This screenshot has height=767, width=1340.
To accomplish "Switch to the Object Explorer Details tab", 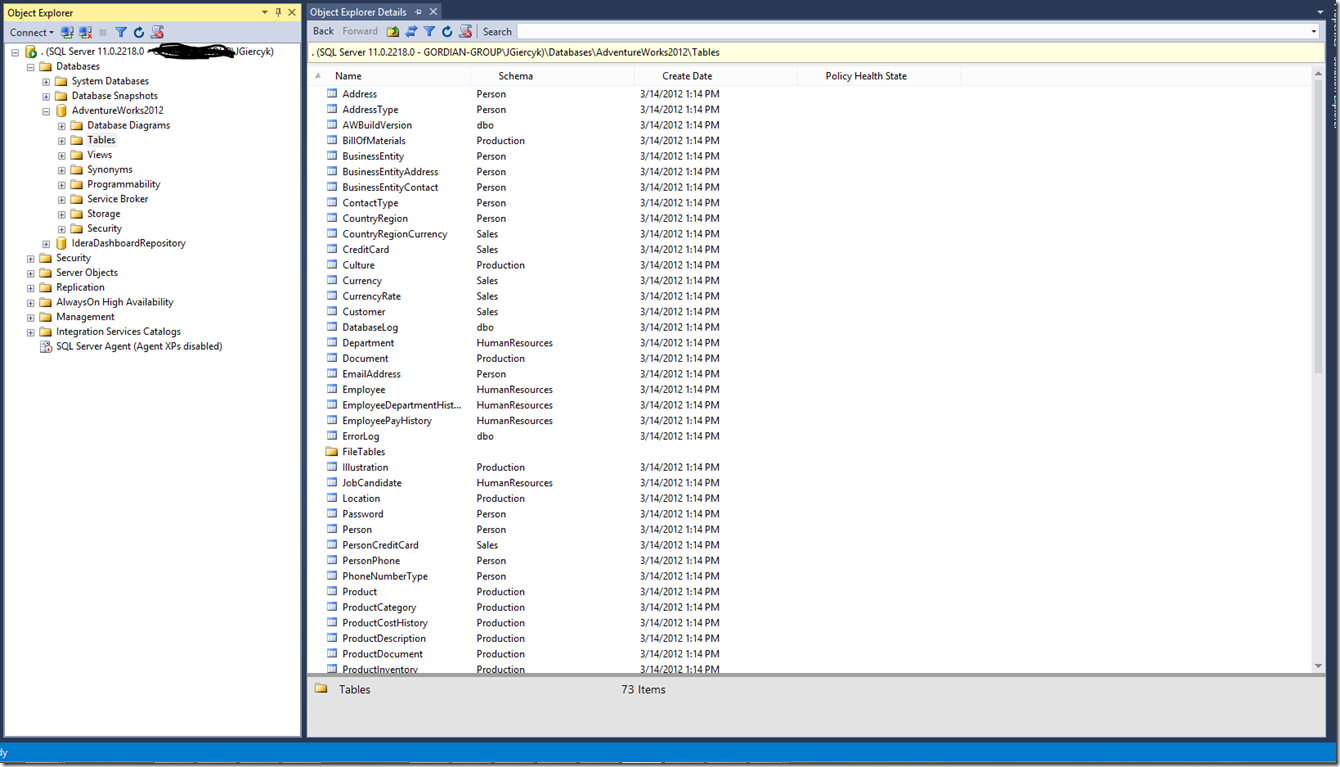I will (x=358, y=12).
